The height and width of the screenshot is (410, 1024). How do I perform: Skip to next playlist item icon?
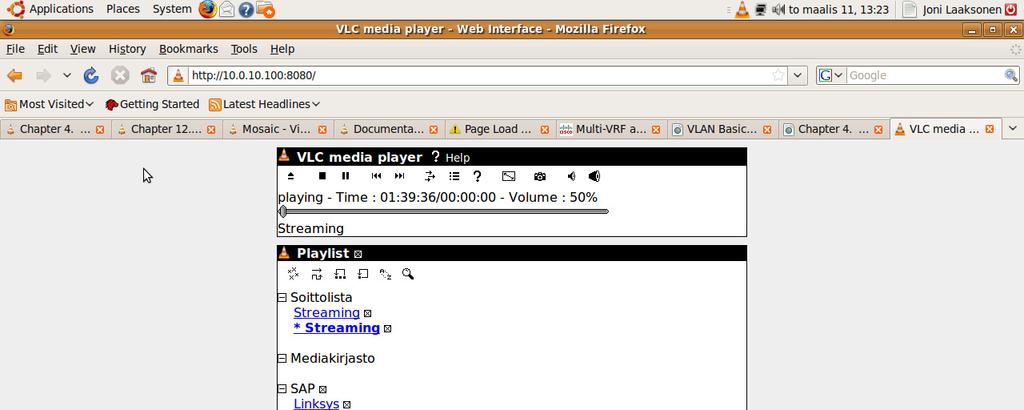click(x=400, y=176)
